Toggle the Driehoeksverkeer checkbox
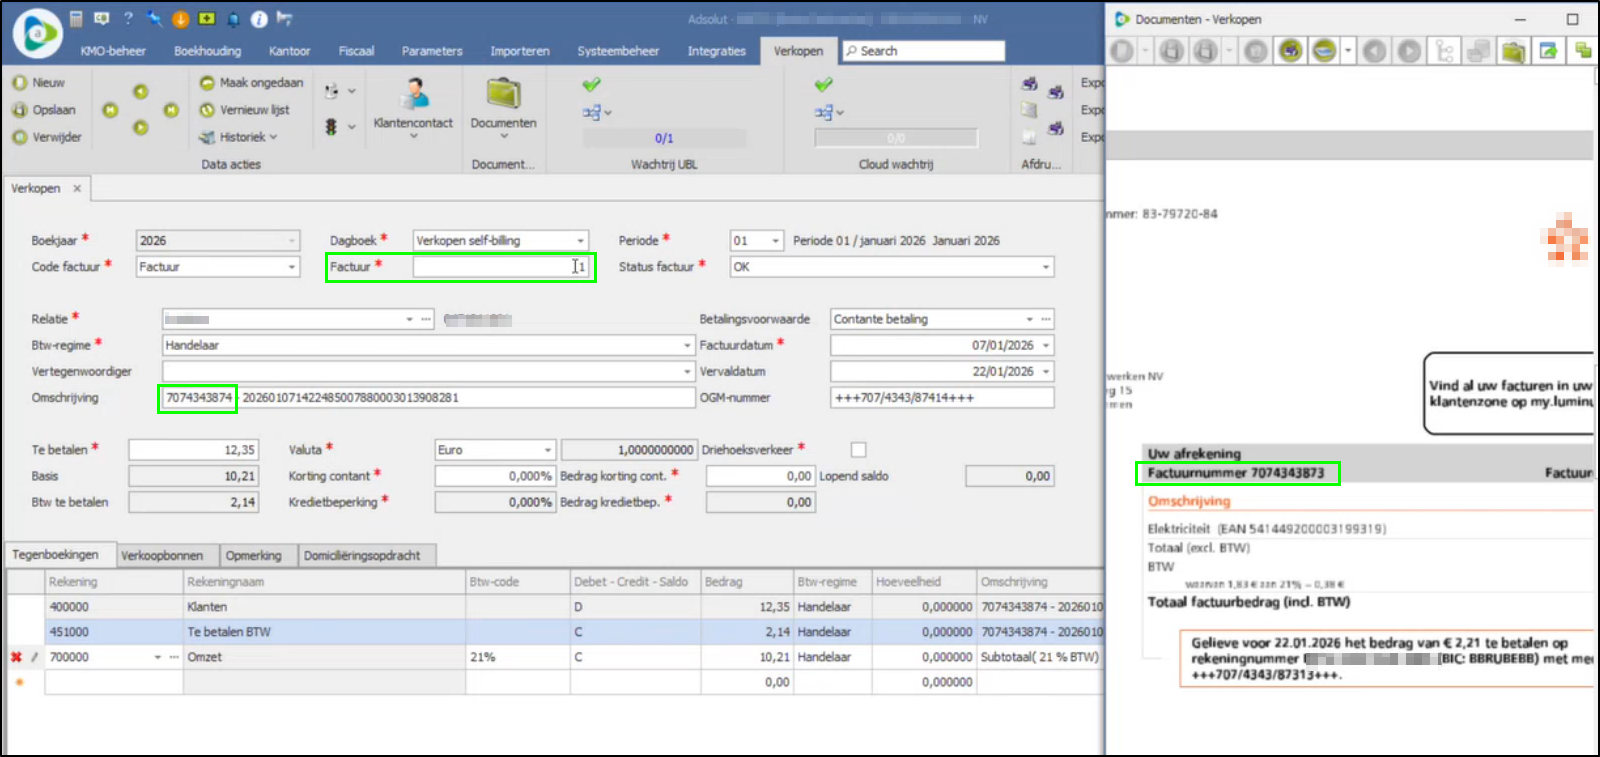The width and height of the screenshot is (1600, 757). pyautogui.click(x=858, y=450)
